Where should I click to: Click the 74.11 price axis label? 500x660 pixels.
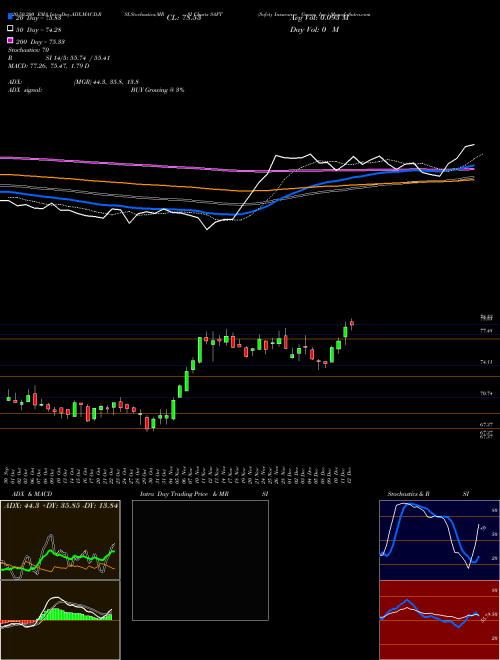[x=487, y=362]
